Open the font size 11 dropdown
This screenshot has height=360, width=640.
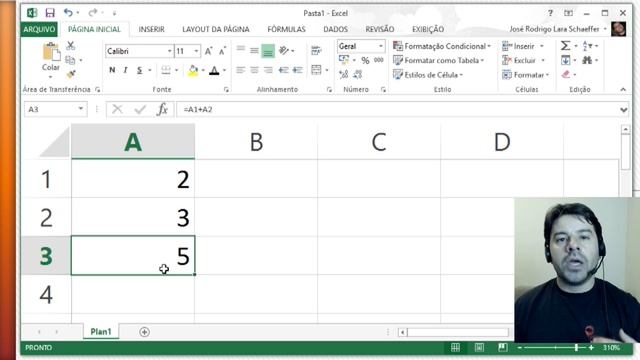coord(196,51)
